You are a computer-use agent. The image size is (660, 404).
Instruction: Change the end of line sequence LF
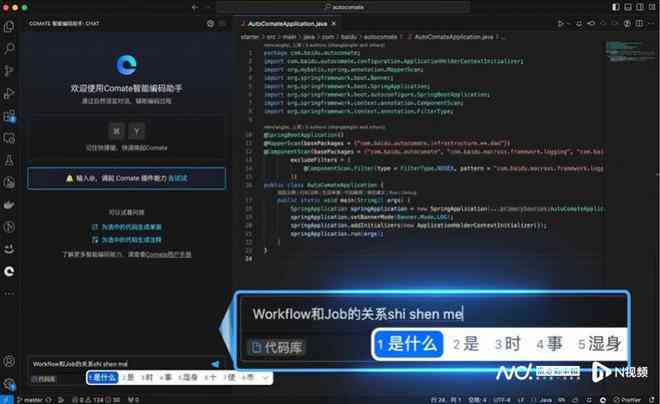521,400
